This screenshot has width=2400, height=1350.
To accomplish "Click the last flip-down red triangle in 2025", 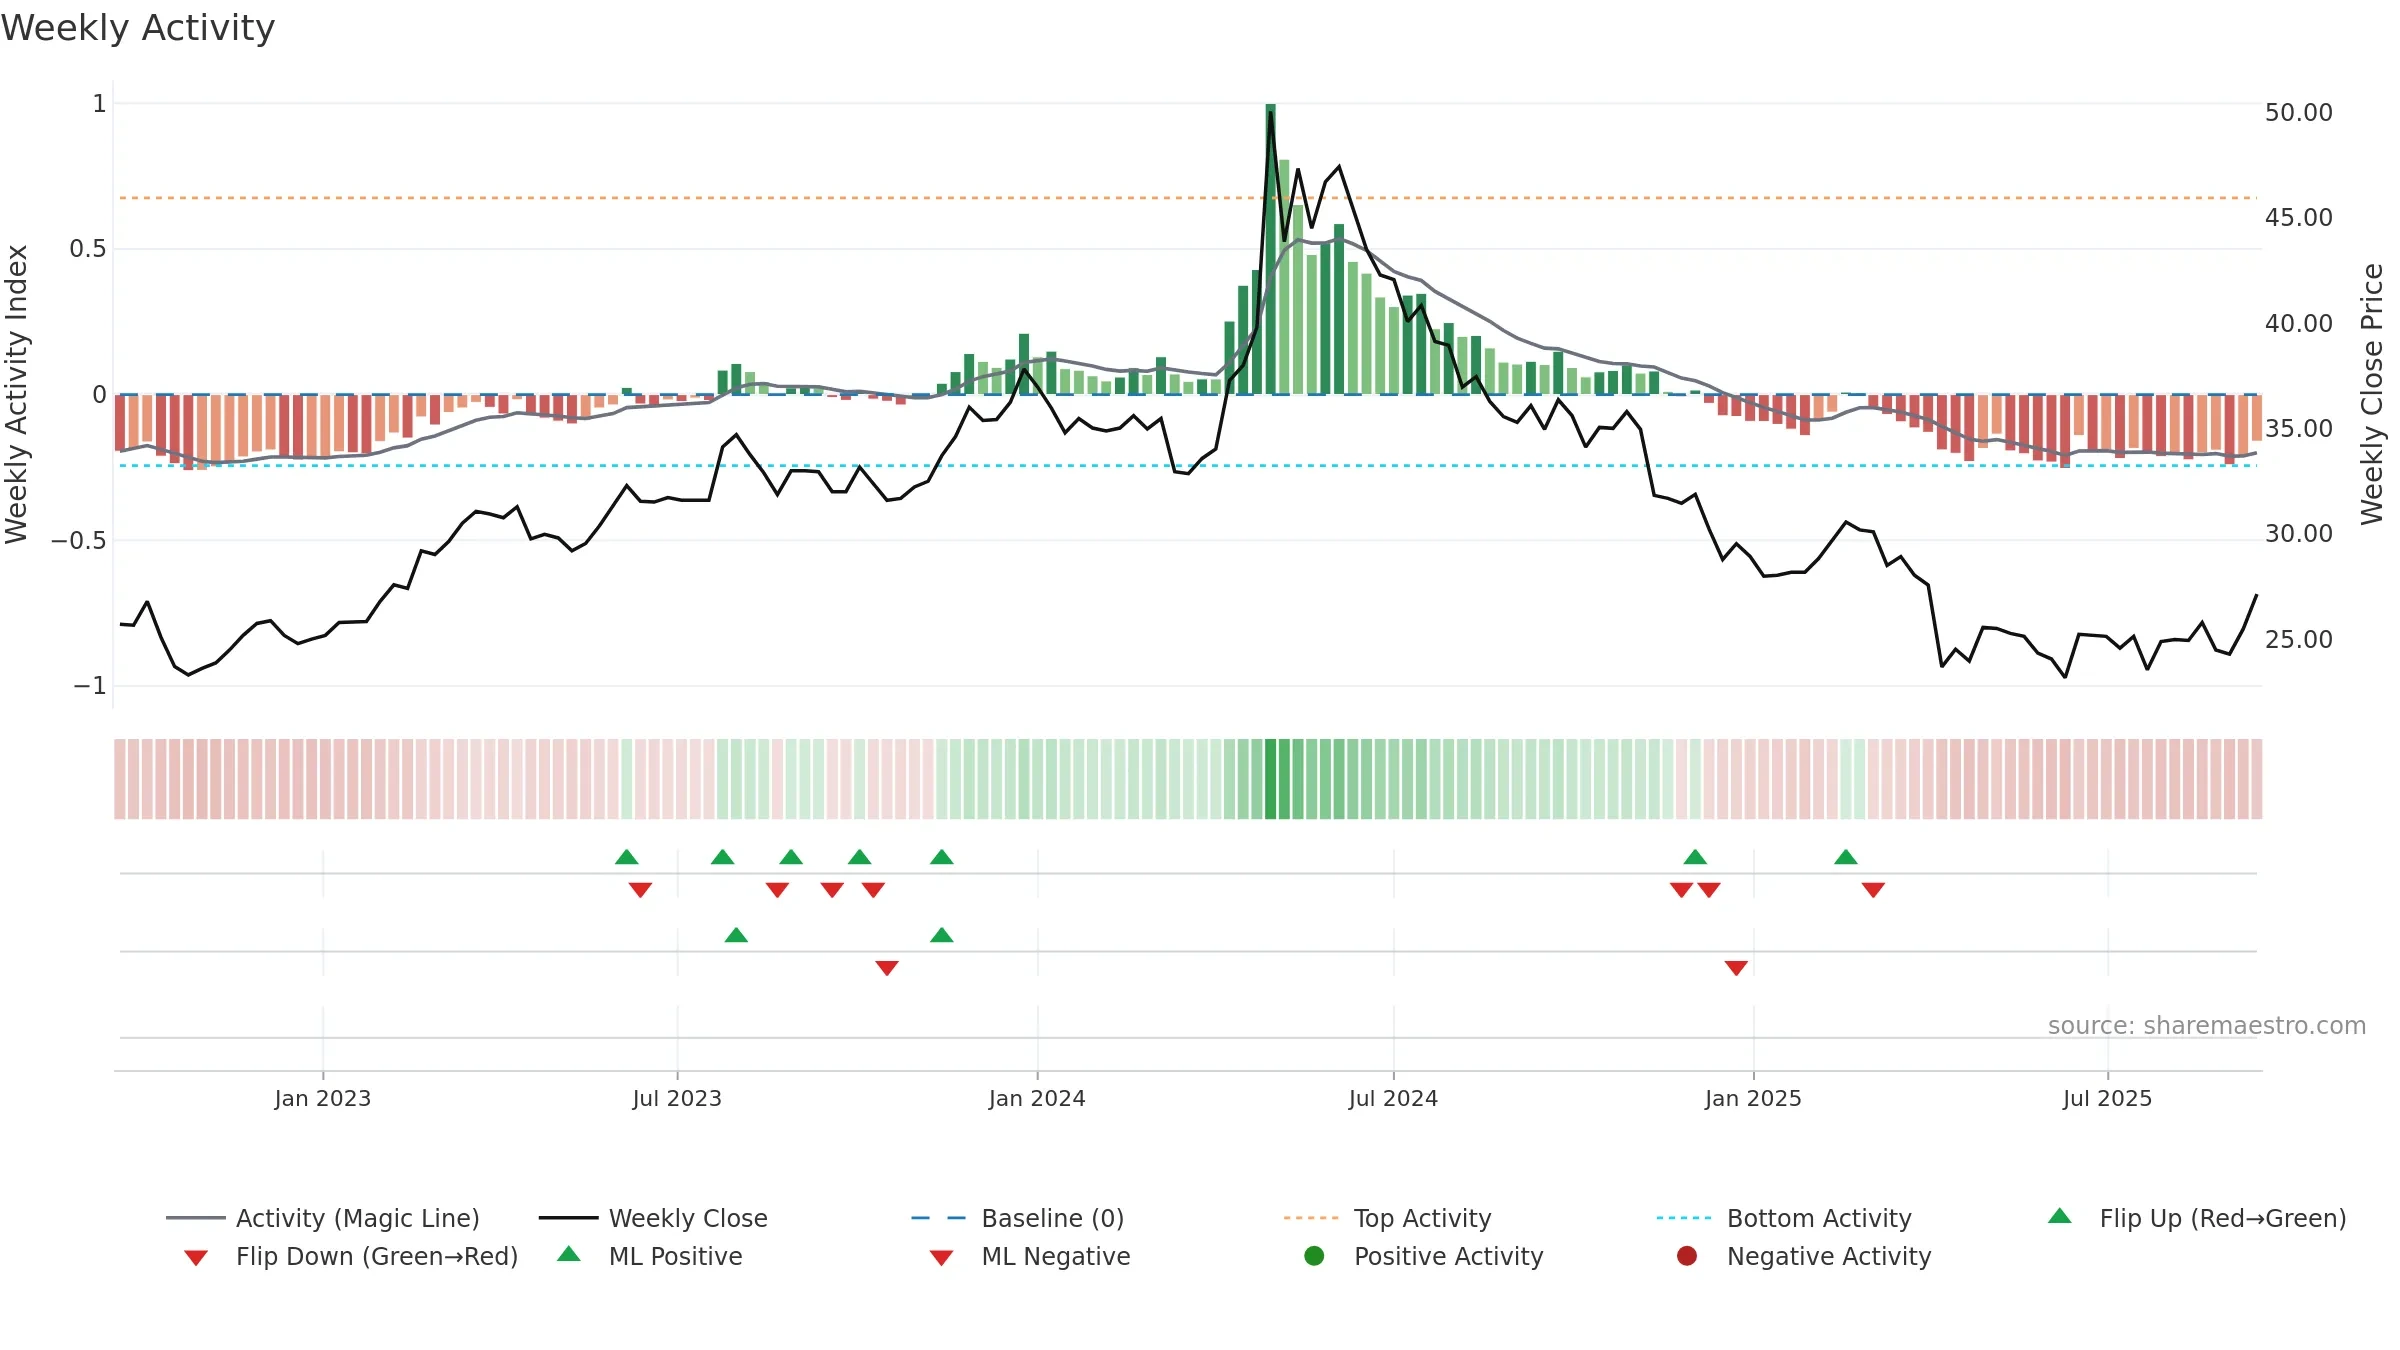I will [x=1873, y=890].
